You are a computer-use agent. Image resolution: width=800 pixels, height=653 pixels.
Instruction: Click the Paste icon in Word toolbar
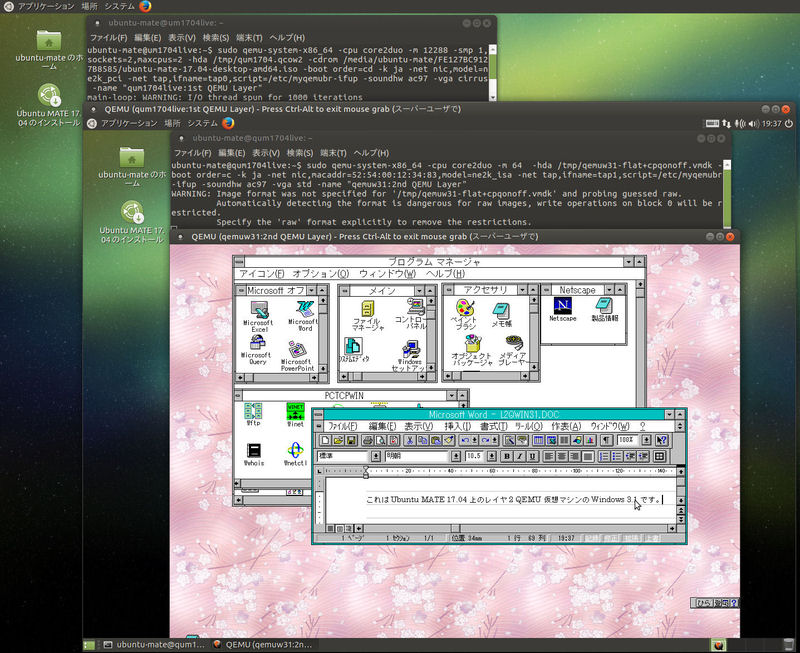(x=436, y=440)
